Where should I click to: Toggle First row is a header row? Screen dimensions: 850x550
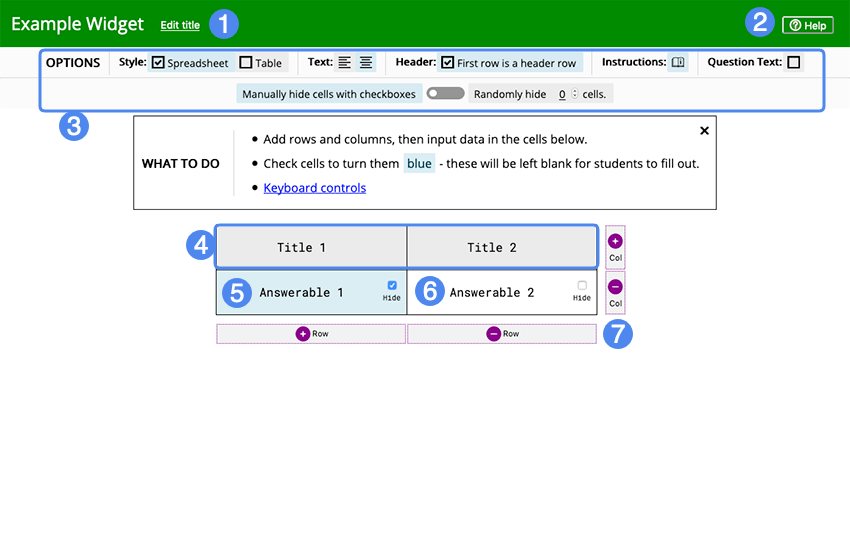(447, 62)
